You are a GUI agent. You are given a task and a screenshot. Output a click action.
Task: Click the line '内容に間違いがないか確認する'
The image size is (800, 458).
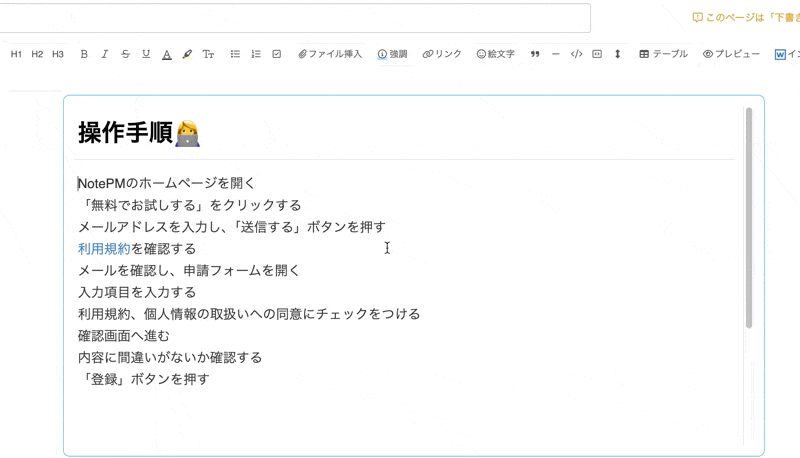[x=170, y=358]
